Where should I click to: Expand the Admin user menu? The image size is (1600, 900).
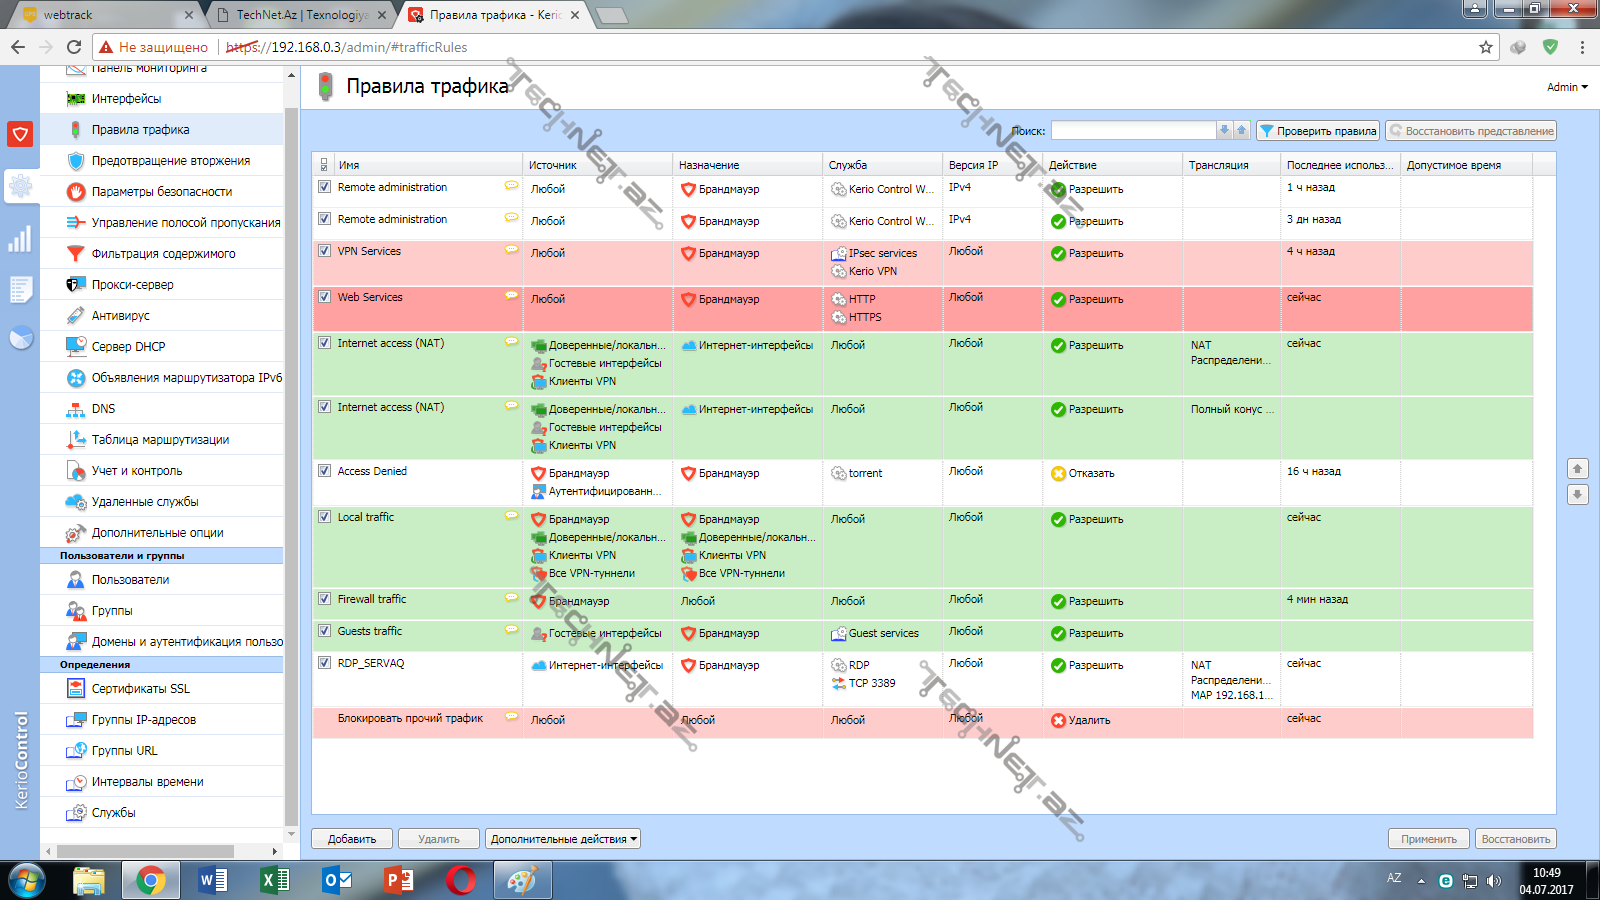(1566, 87)
